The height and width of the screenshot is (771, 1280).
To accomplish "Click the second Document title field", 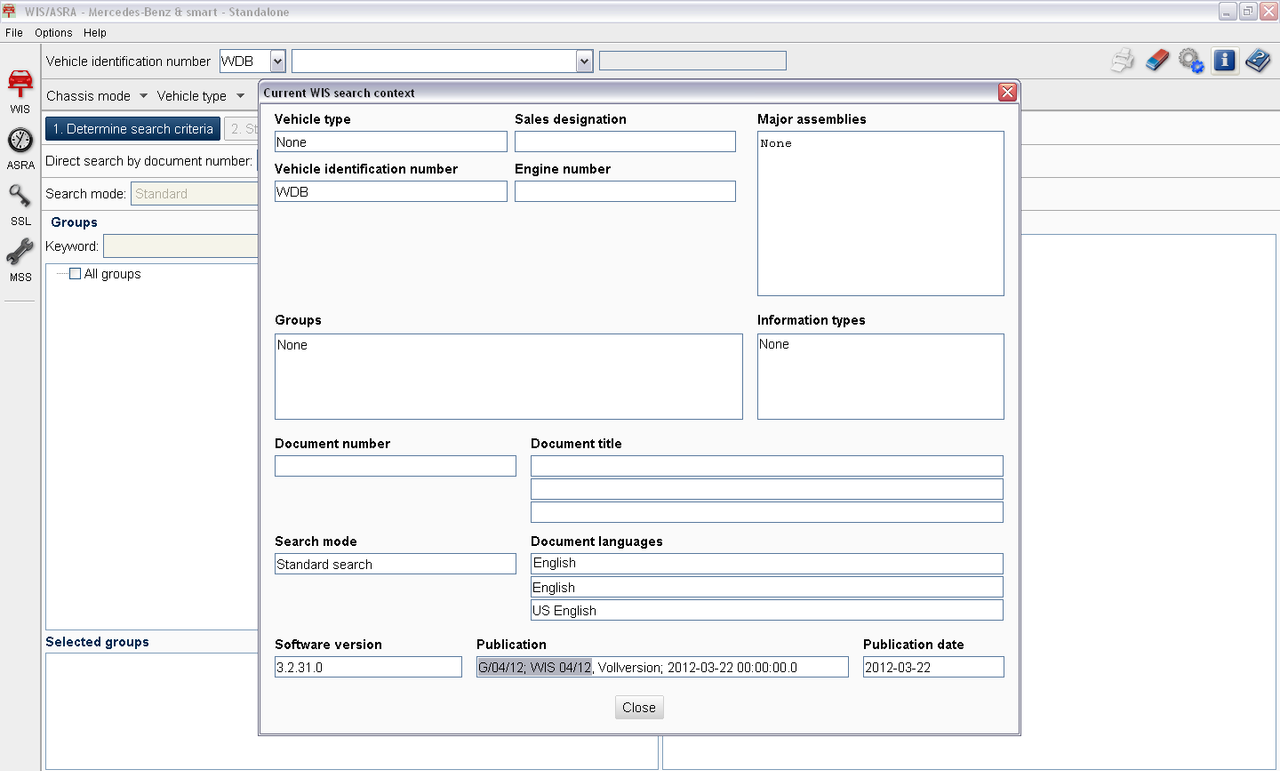I will coord(767,489).
